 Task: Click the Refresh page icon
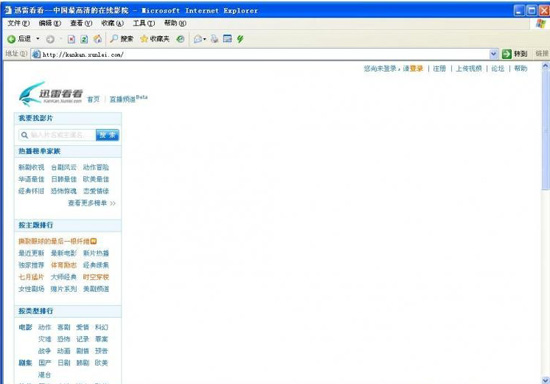pyautogui.click(x=84, y=39)
